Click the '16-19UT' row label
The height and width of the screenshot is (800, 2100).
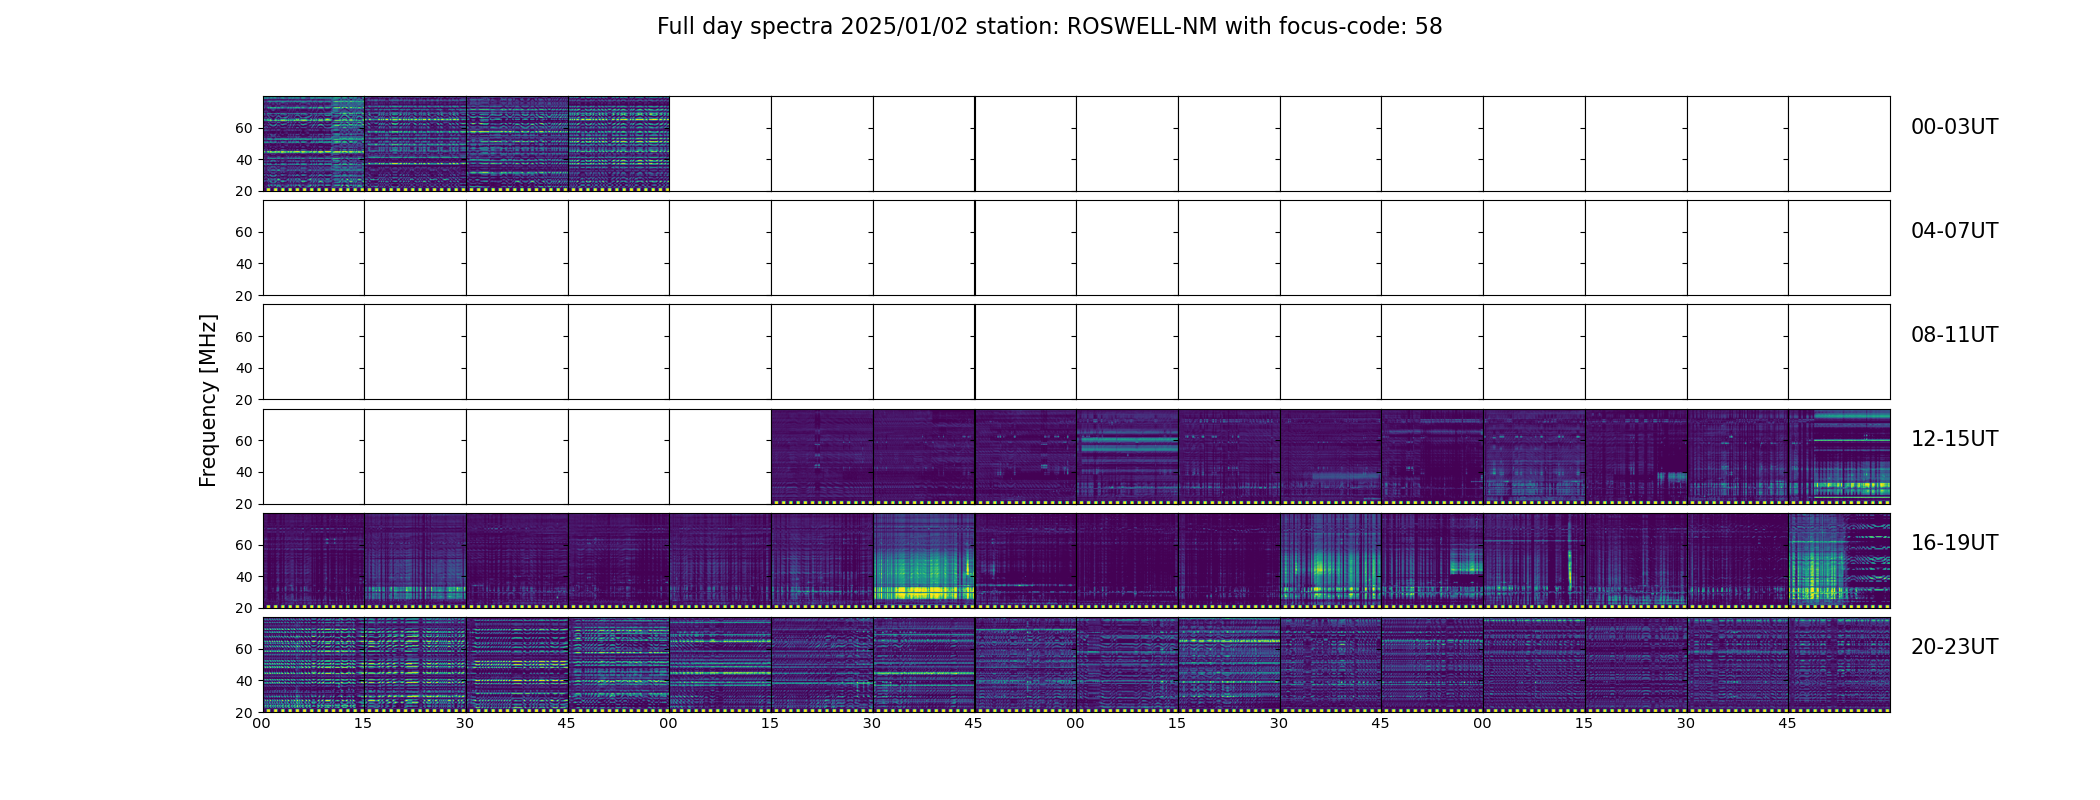click(1954, 543)
